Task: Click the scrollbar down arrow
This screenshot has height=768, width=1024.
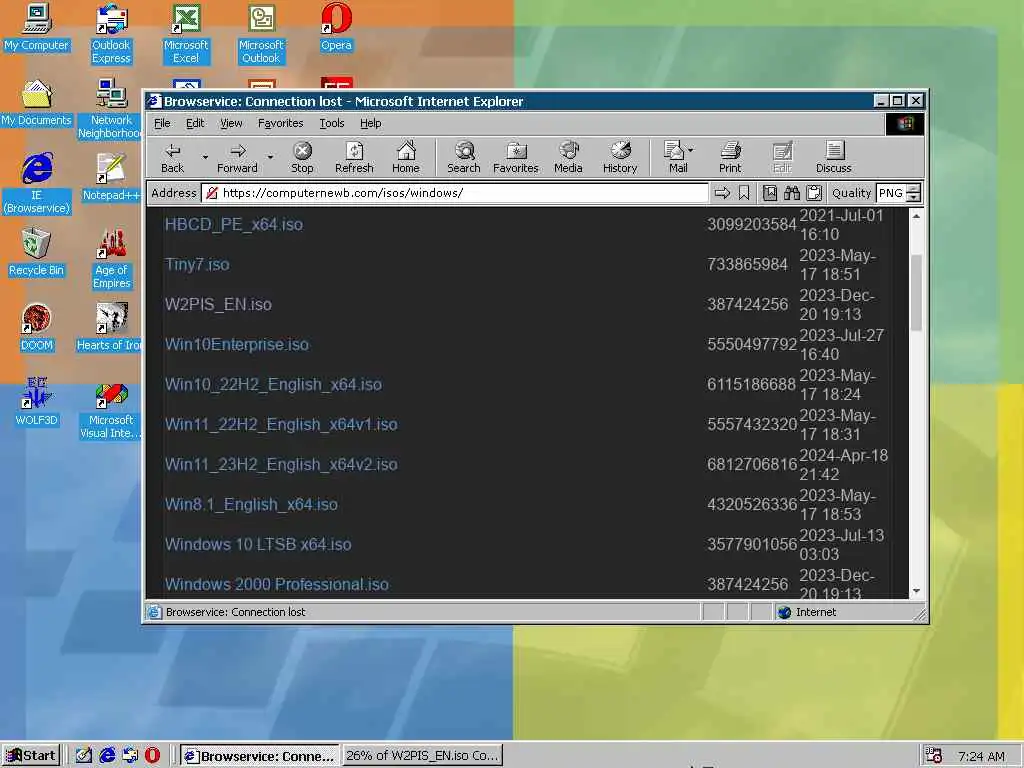Action: click(x=916, y=590)
